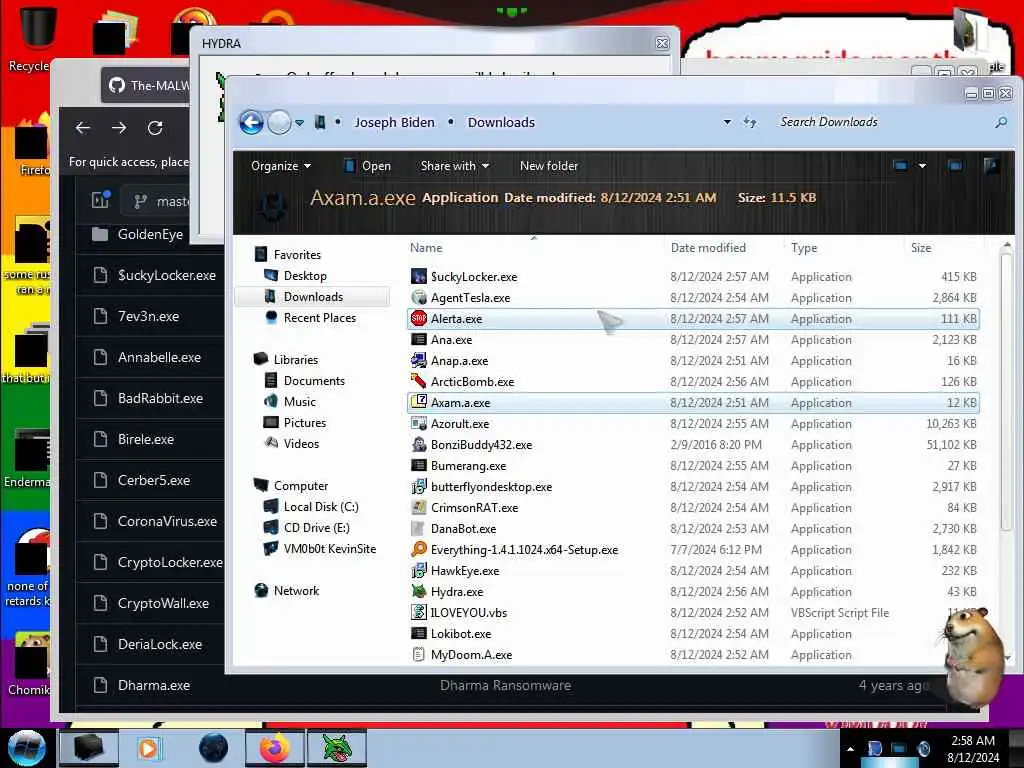
Task: Open the address bar history dropdown
Action: click(727, 122)
